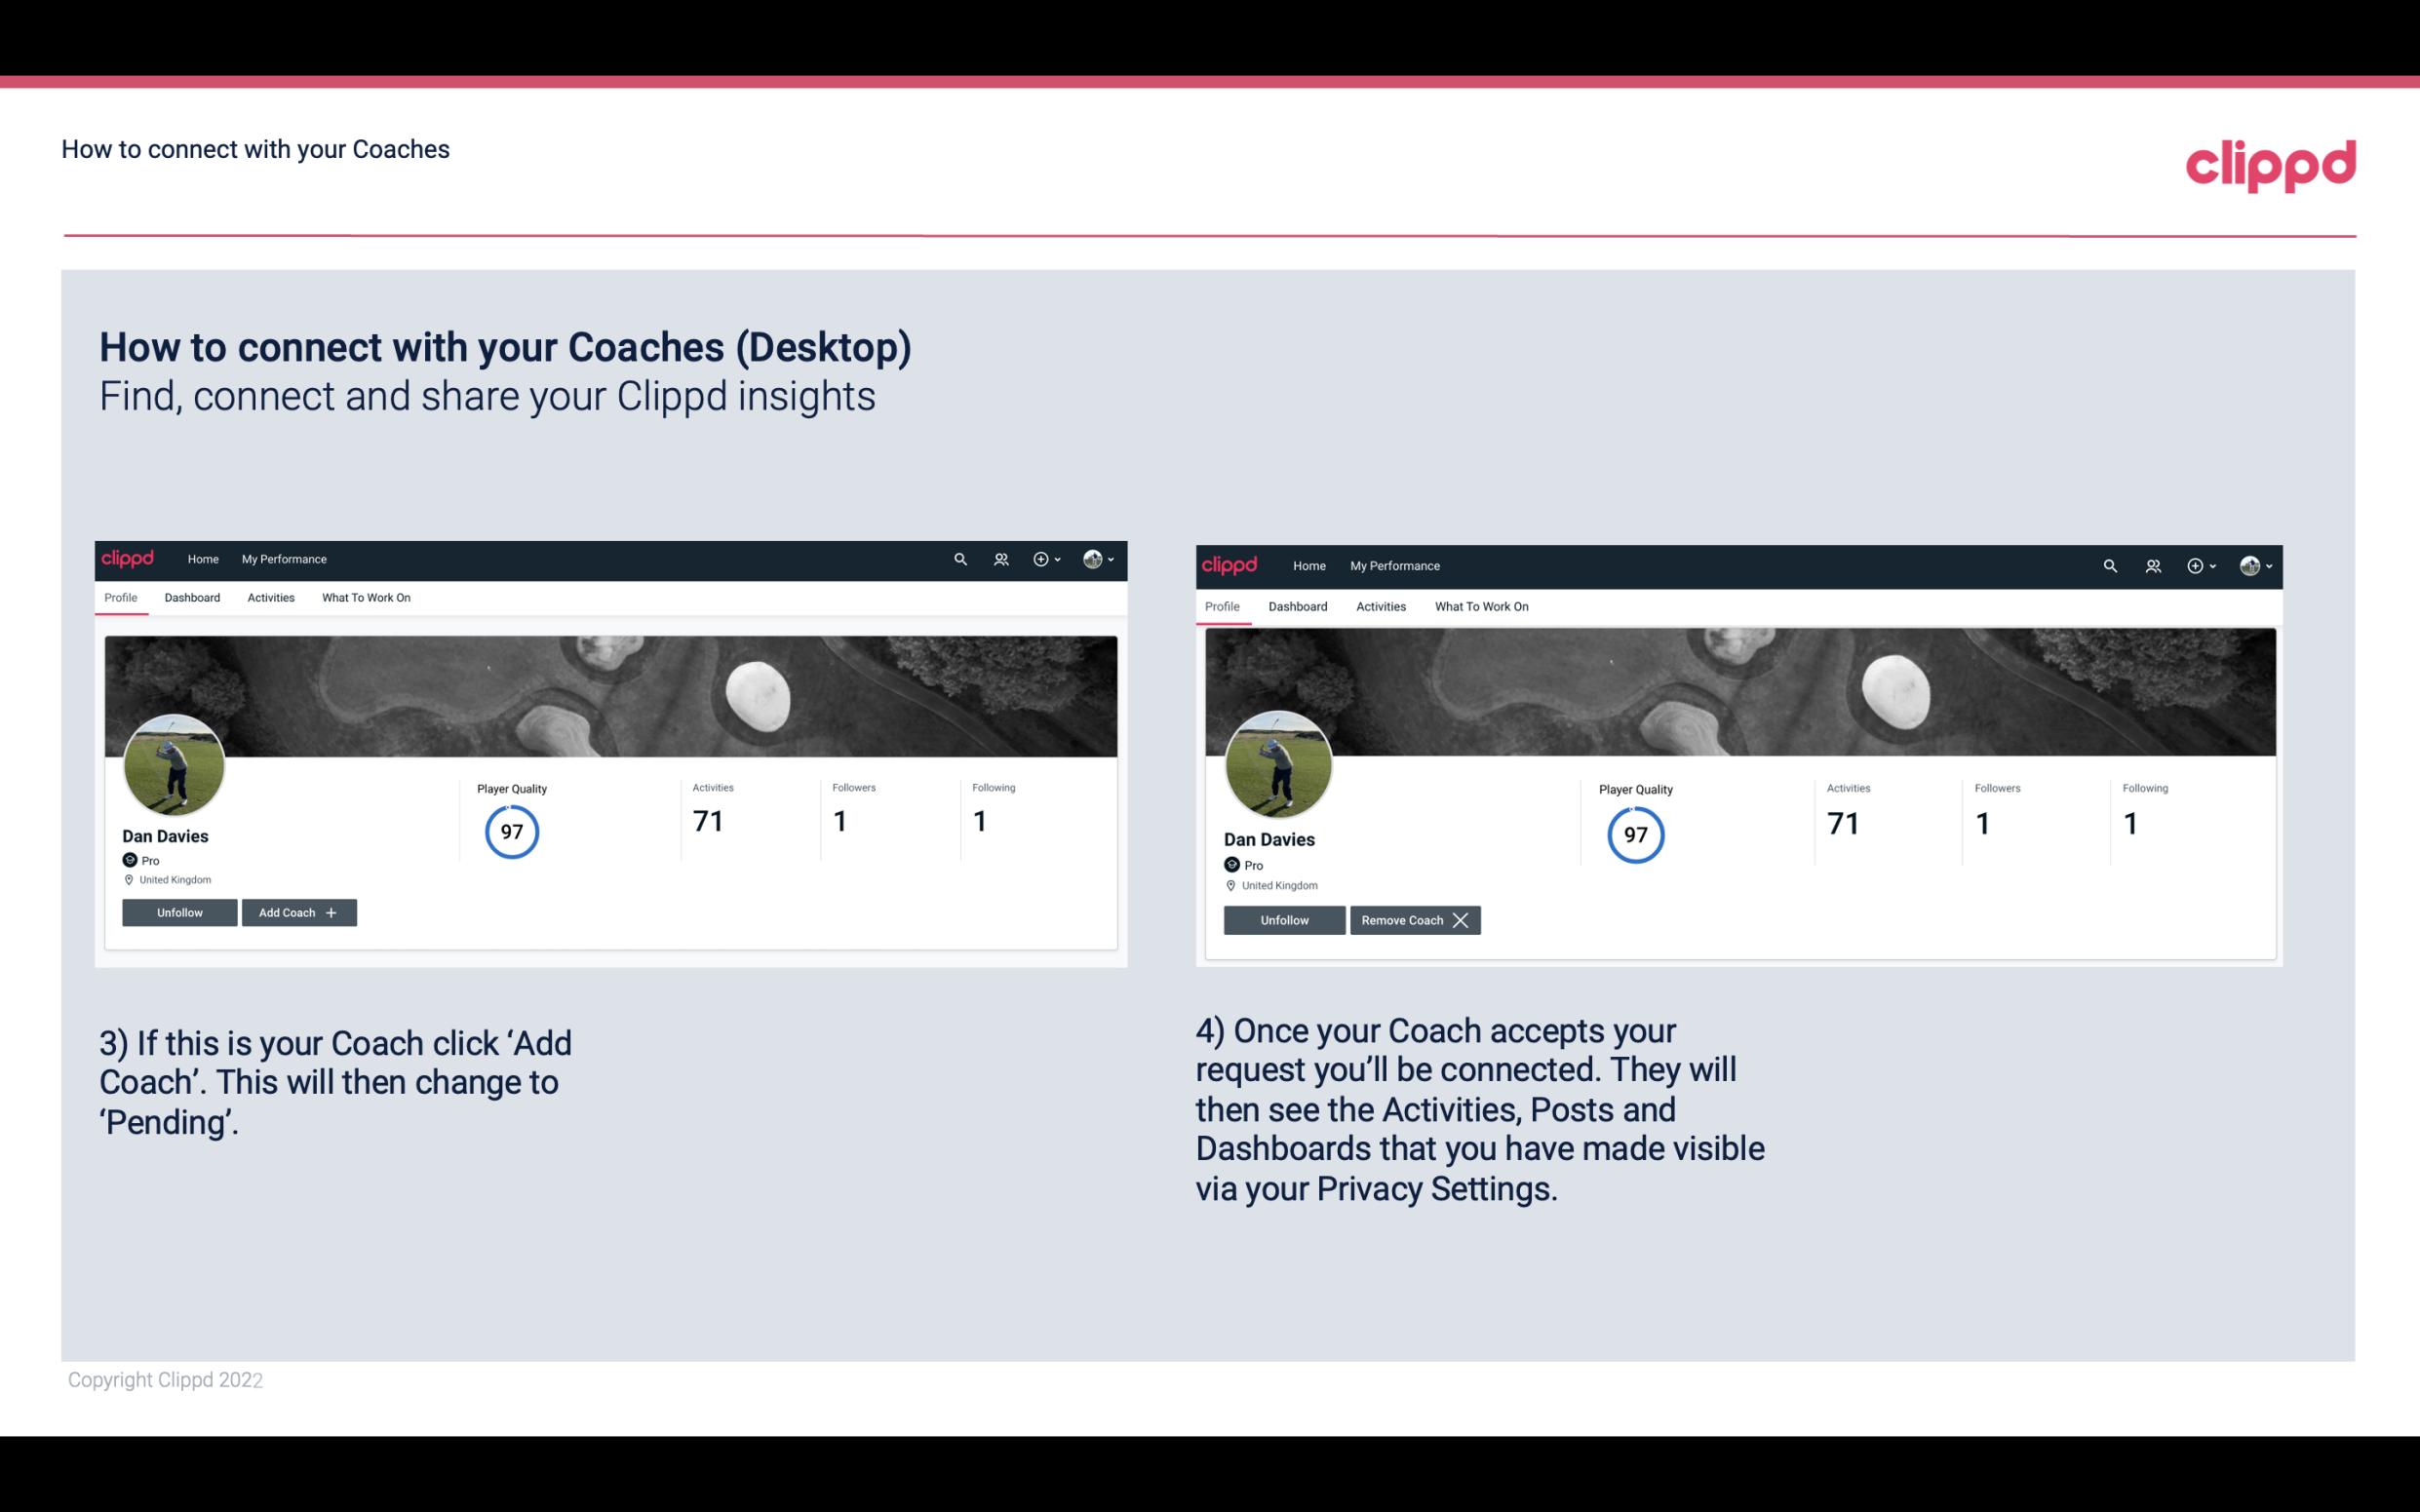Click Dan Davies player profile picture thumbnail

(x=175, y=761)
